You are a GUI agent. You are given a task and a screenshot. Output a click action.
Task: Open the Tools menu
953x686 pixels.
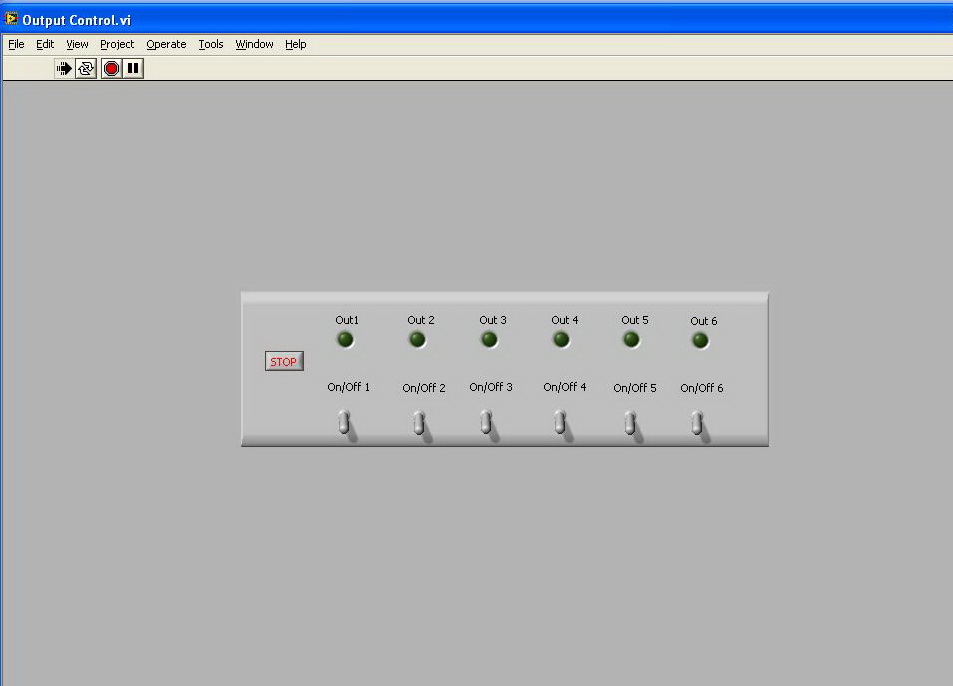(x=211, y=44)
